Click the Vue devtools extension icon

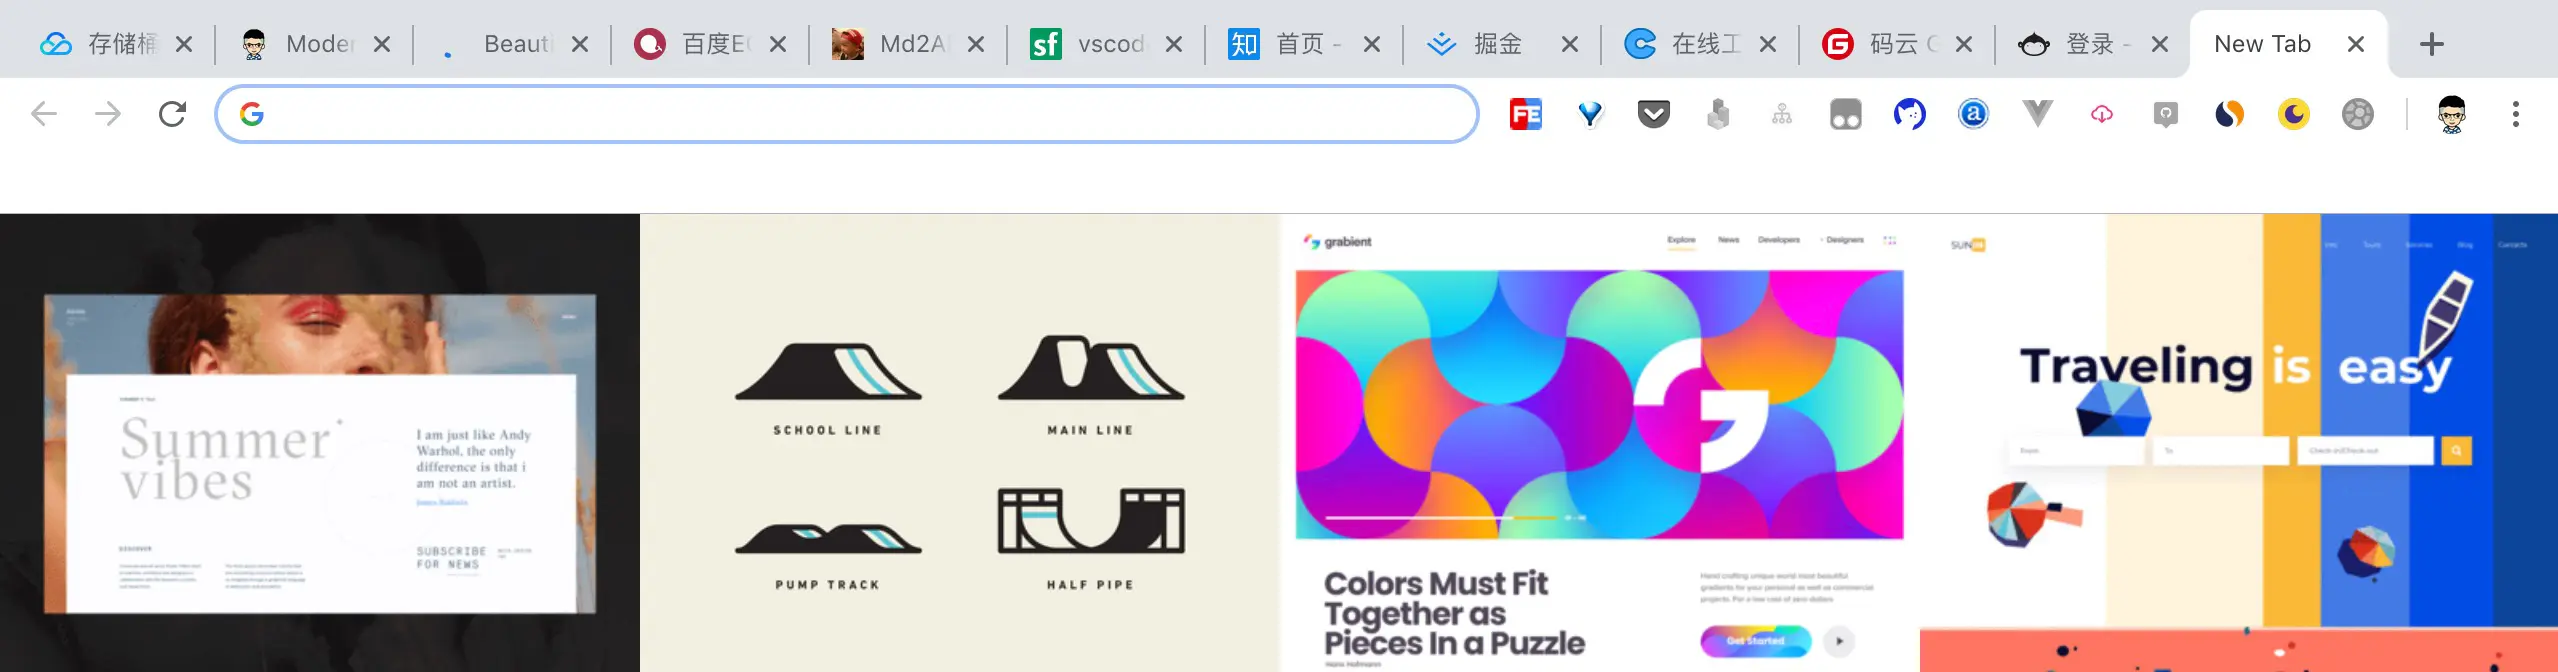[2037, 113]
